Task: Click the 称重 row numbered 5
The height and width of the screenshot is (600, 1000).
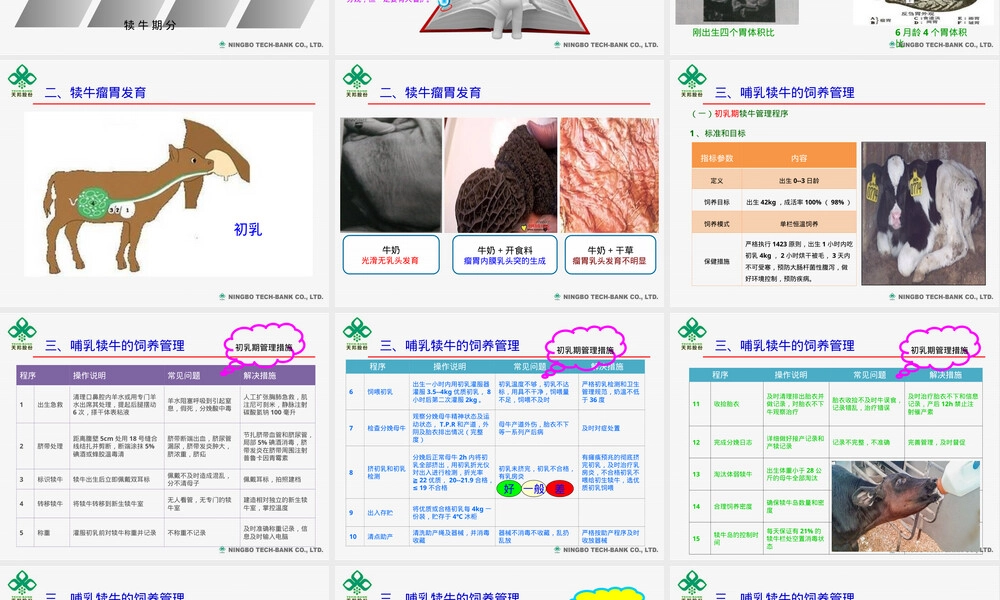Action: pos(166,532)
